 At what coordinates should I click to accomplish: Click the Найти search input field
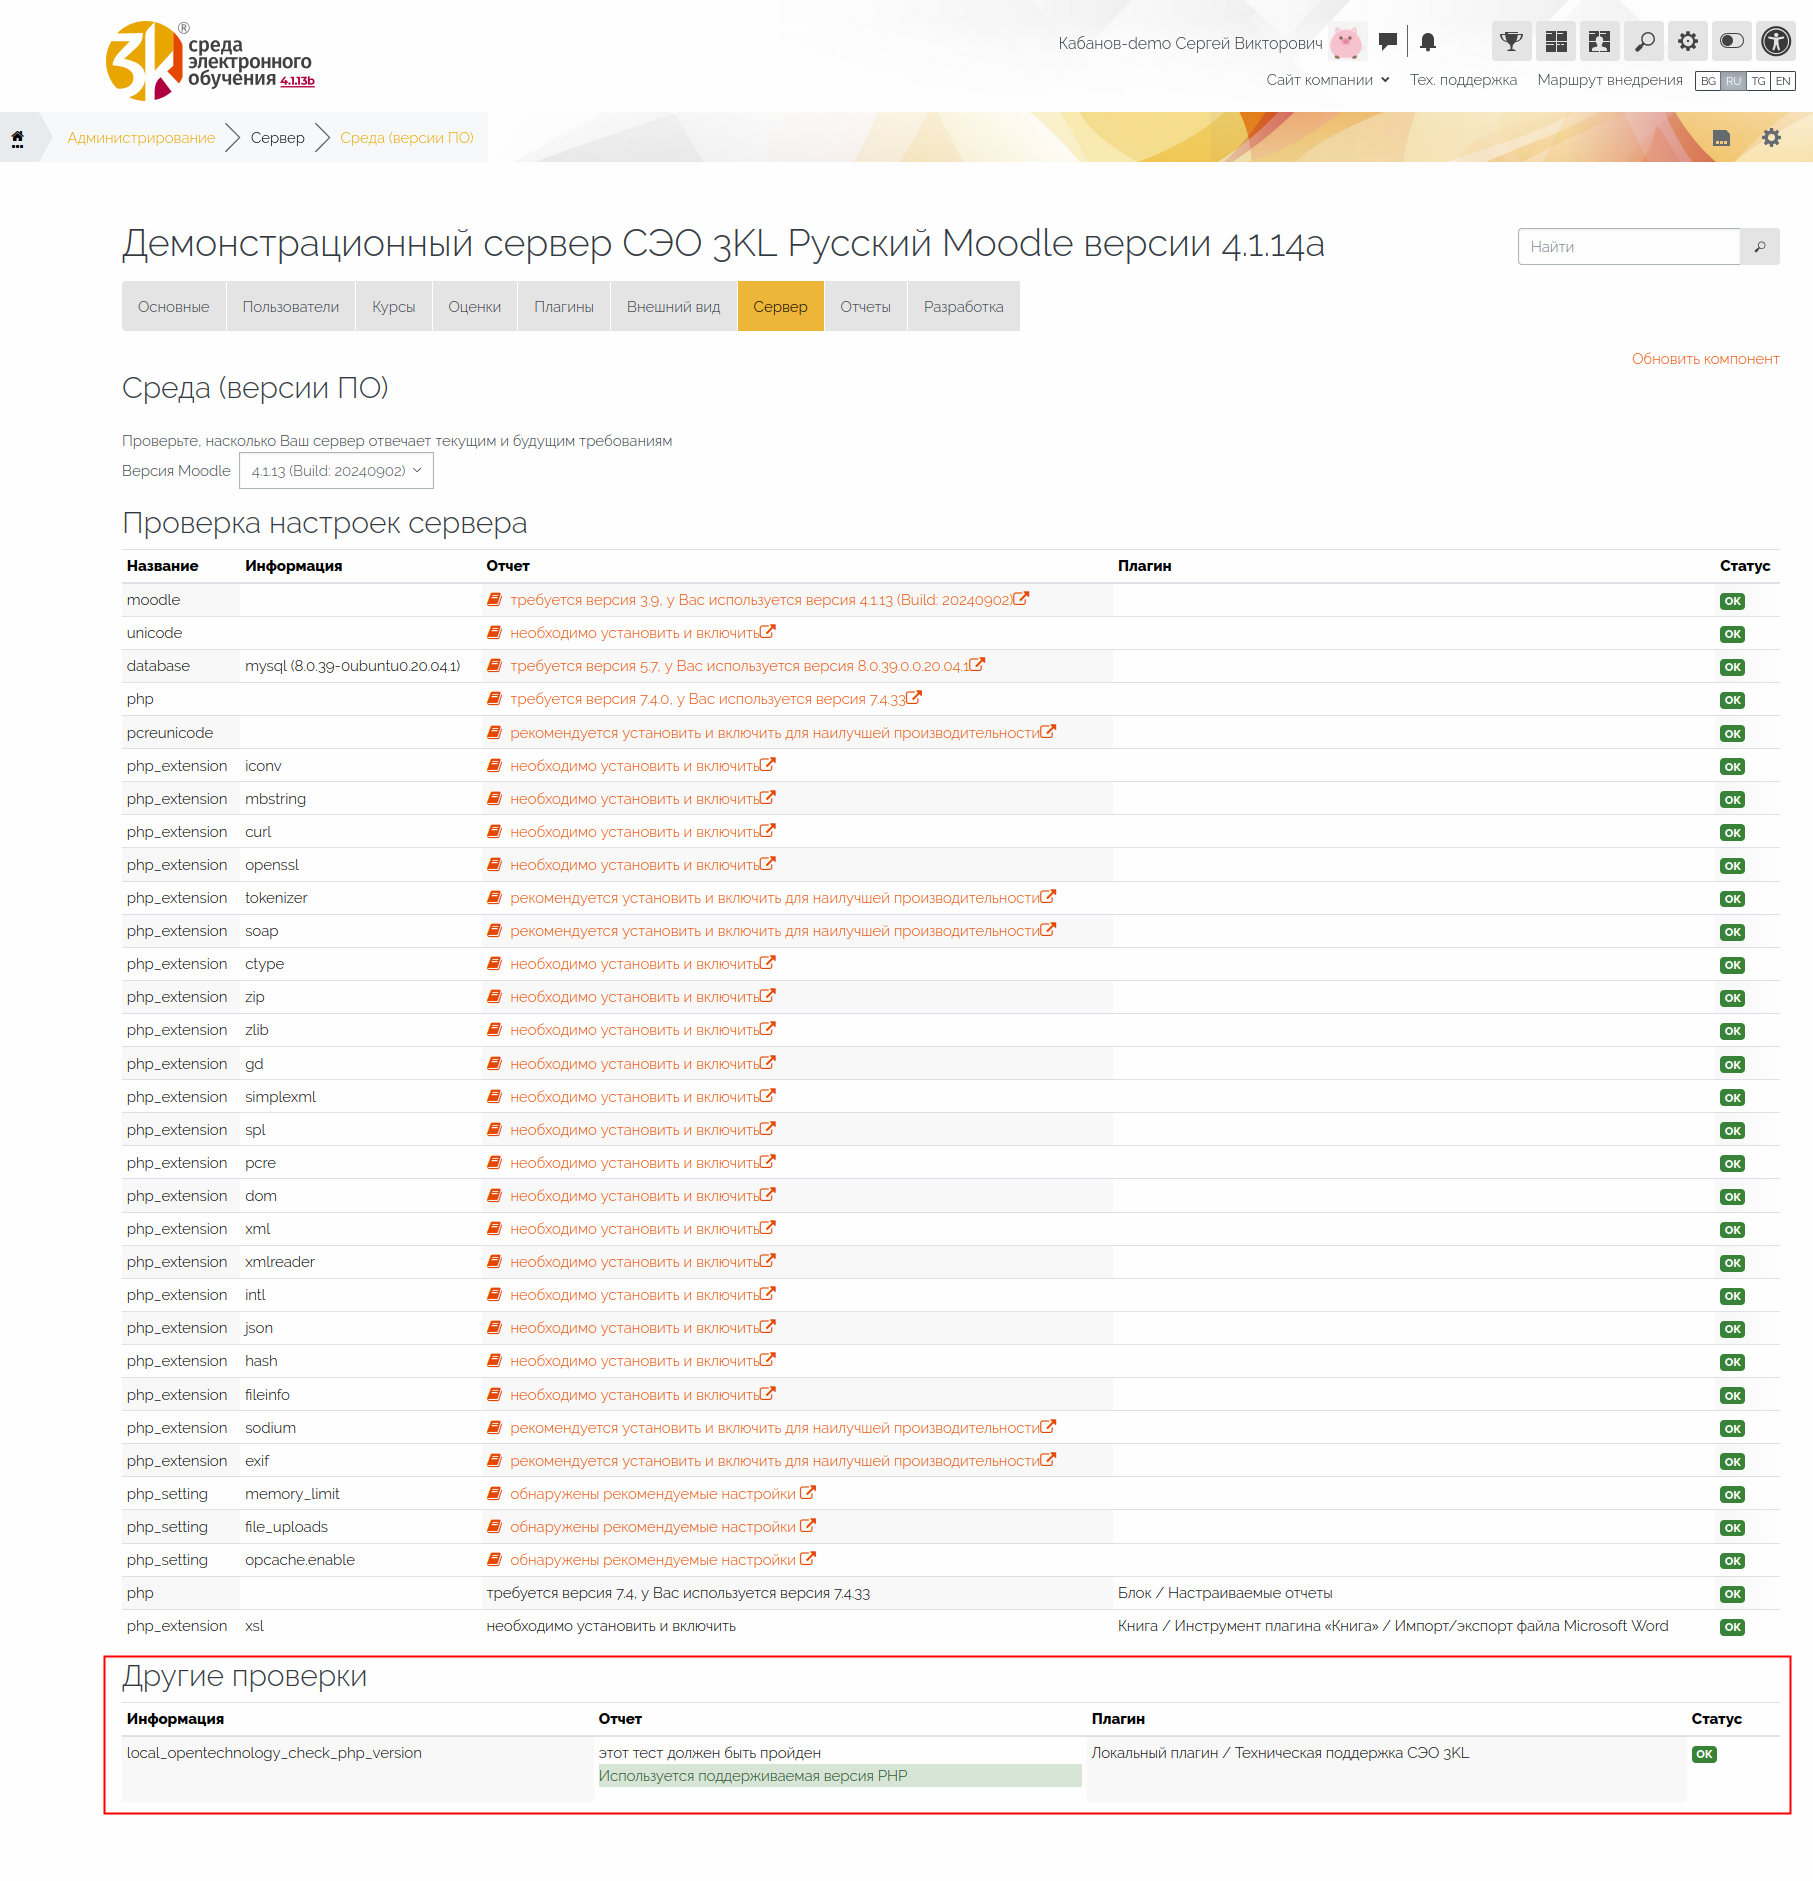(x=1628, y=247)
